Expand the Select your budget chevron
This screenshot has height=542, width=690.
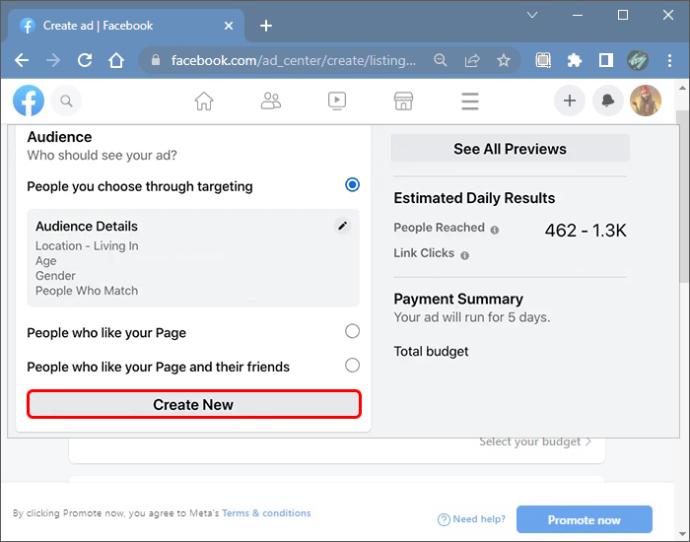point(588,442)
